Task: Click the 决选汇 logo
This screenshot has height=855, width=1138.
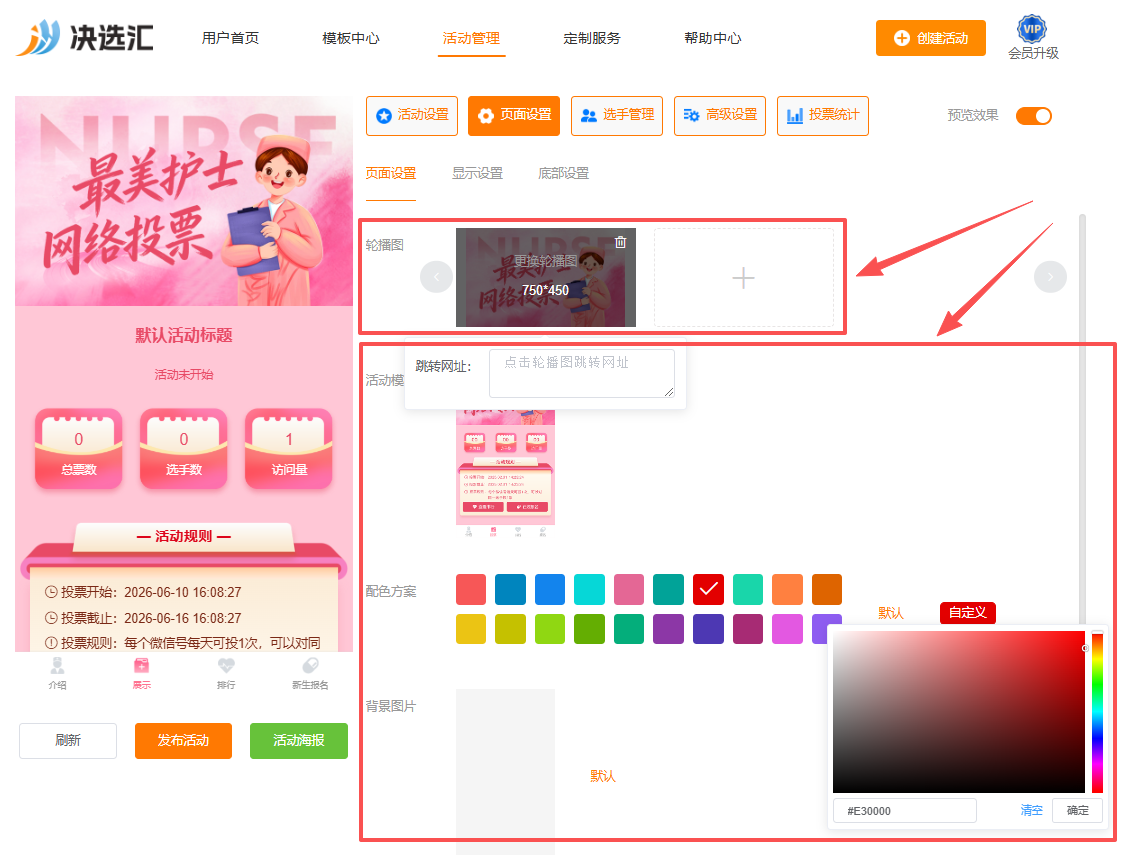Action: [x=85, y=38]
